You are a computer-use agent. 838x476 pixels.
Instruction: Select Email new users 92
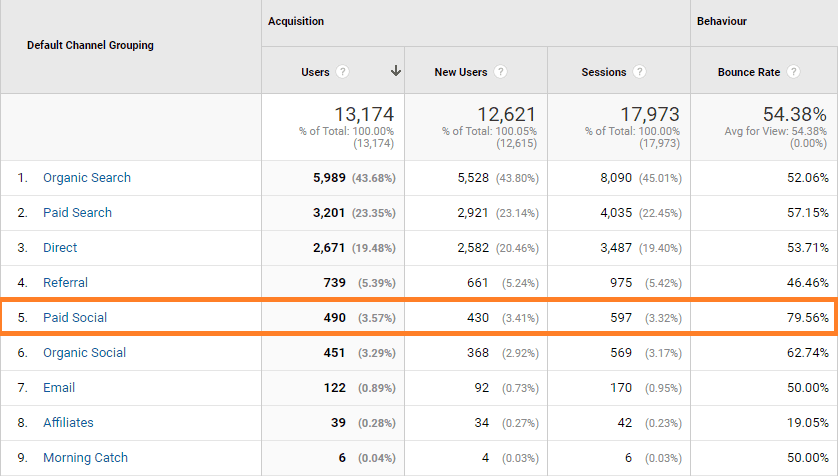[x=482, y=388]
